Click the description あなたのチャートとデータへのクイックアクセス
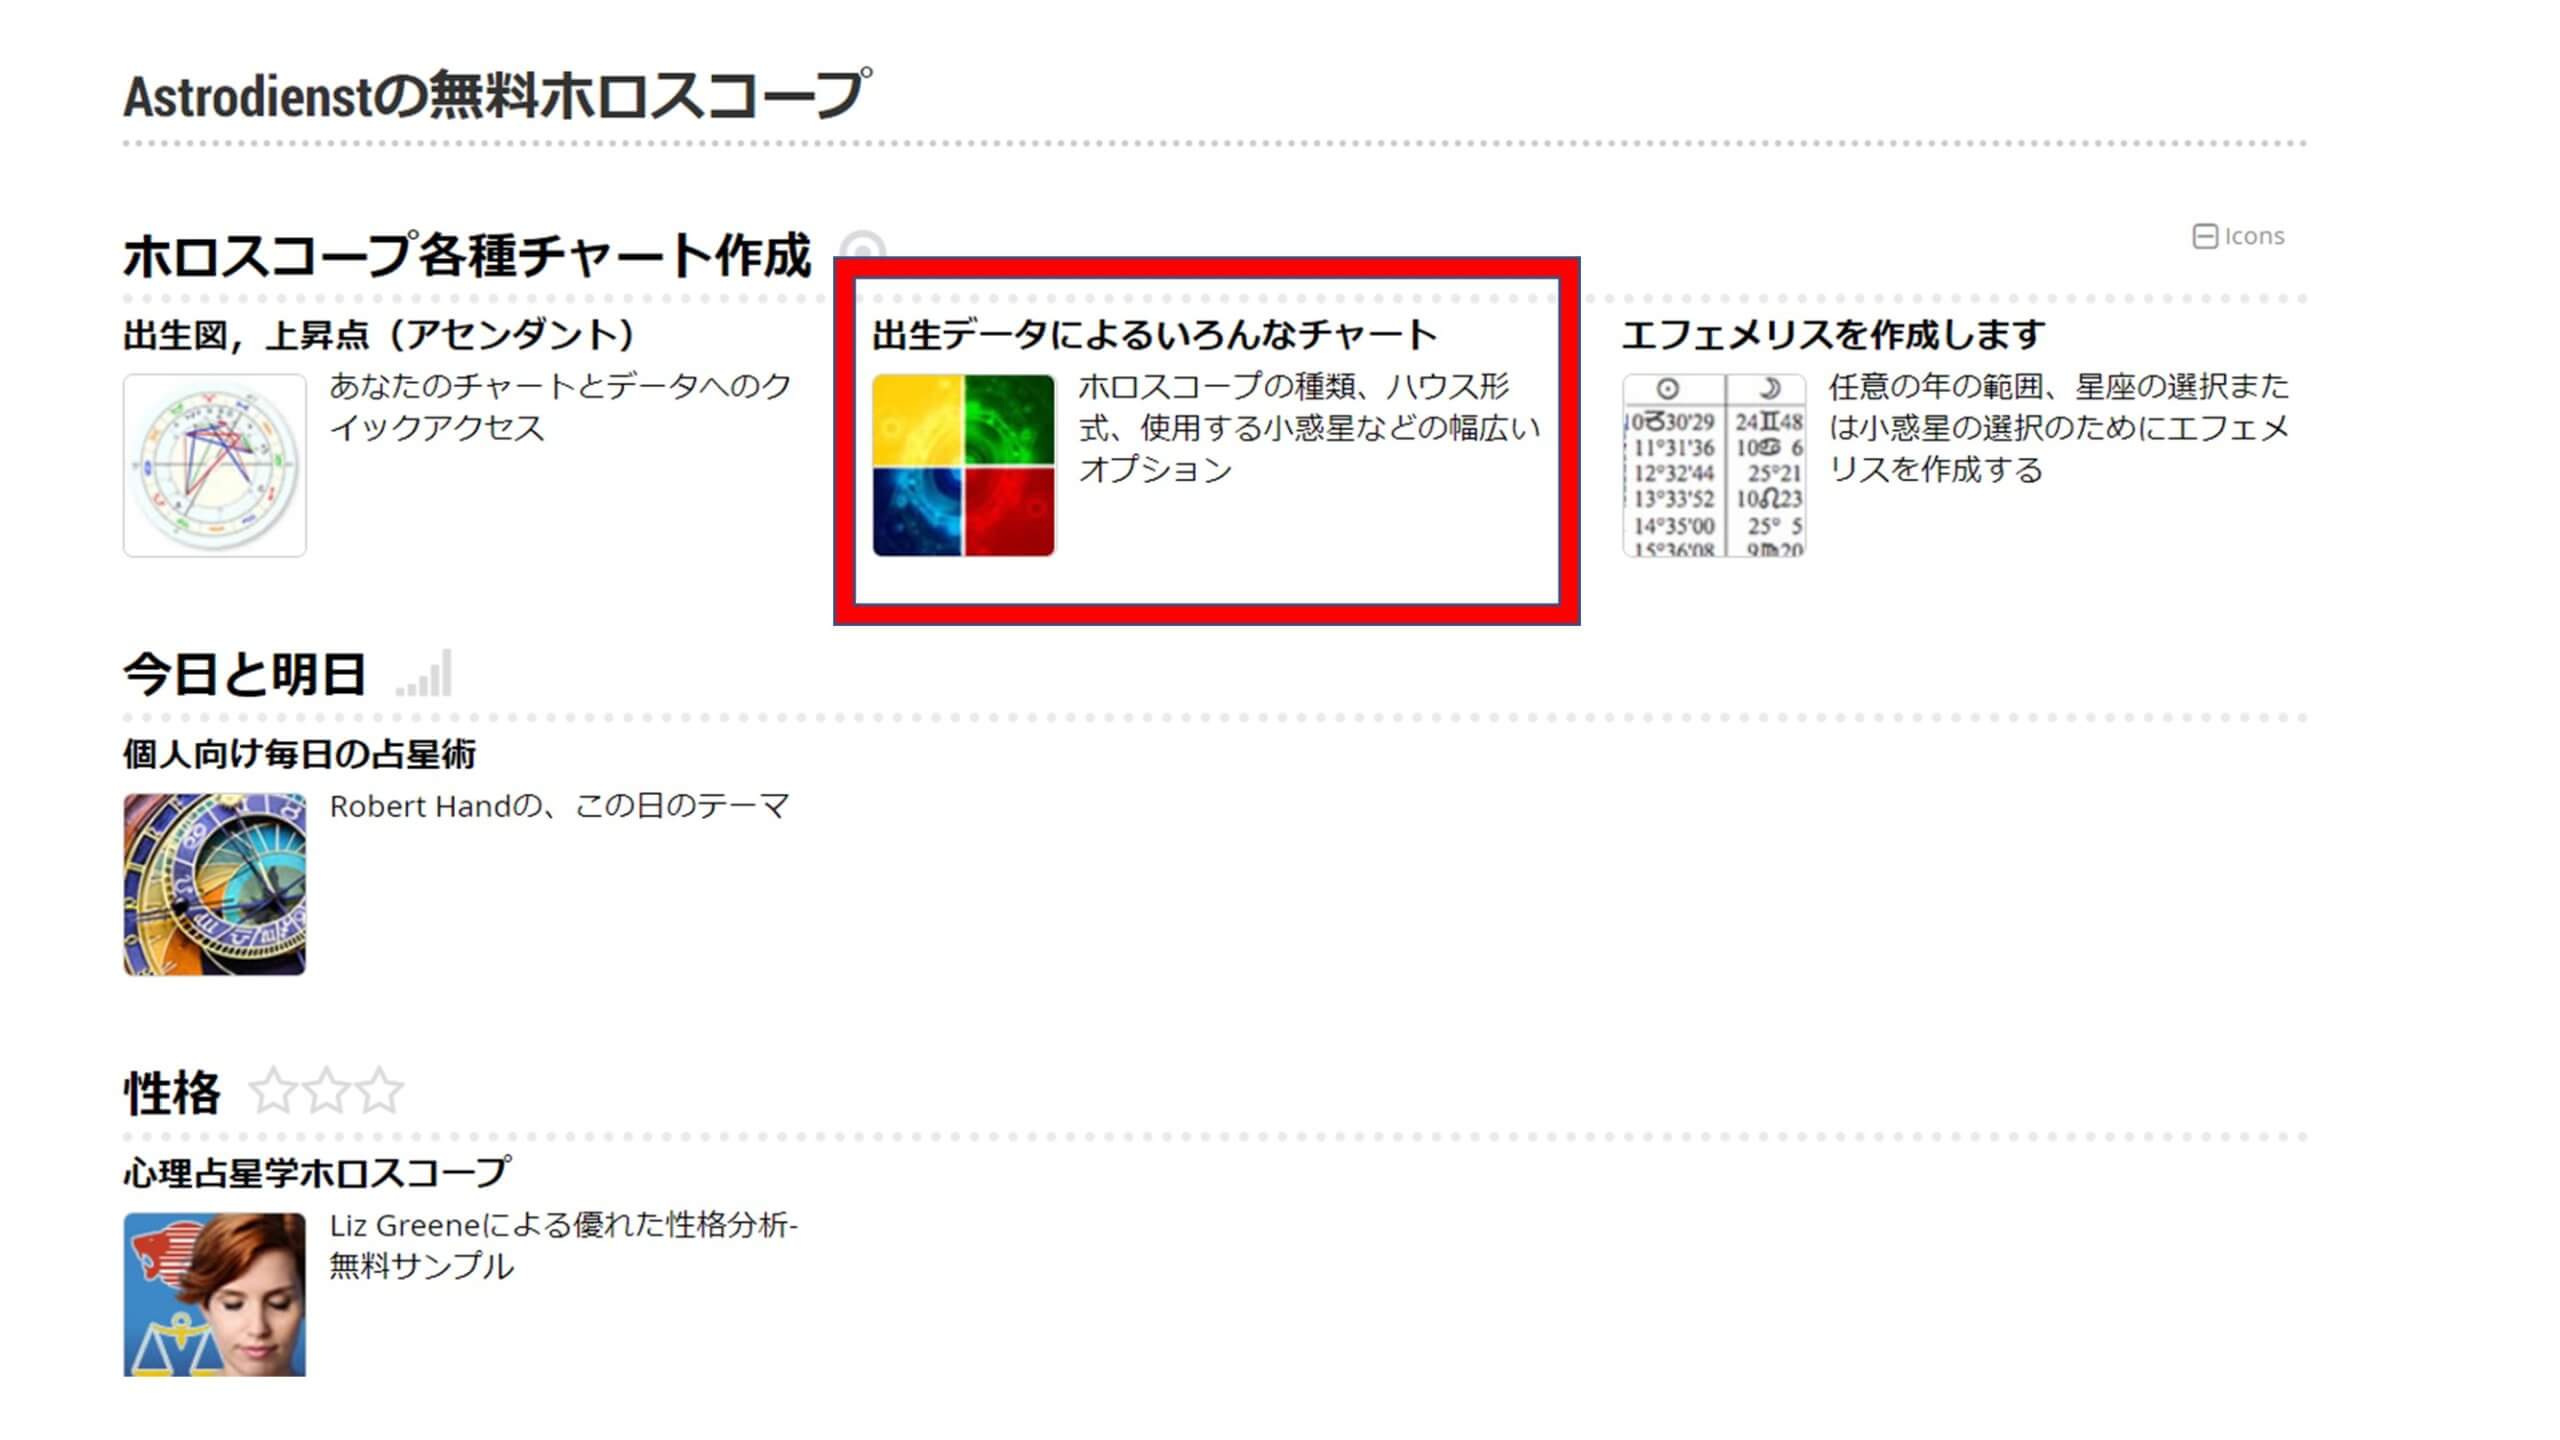 pyautogui.click(x=560, y=407)
